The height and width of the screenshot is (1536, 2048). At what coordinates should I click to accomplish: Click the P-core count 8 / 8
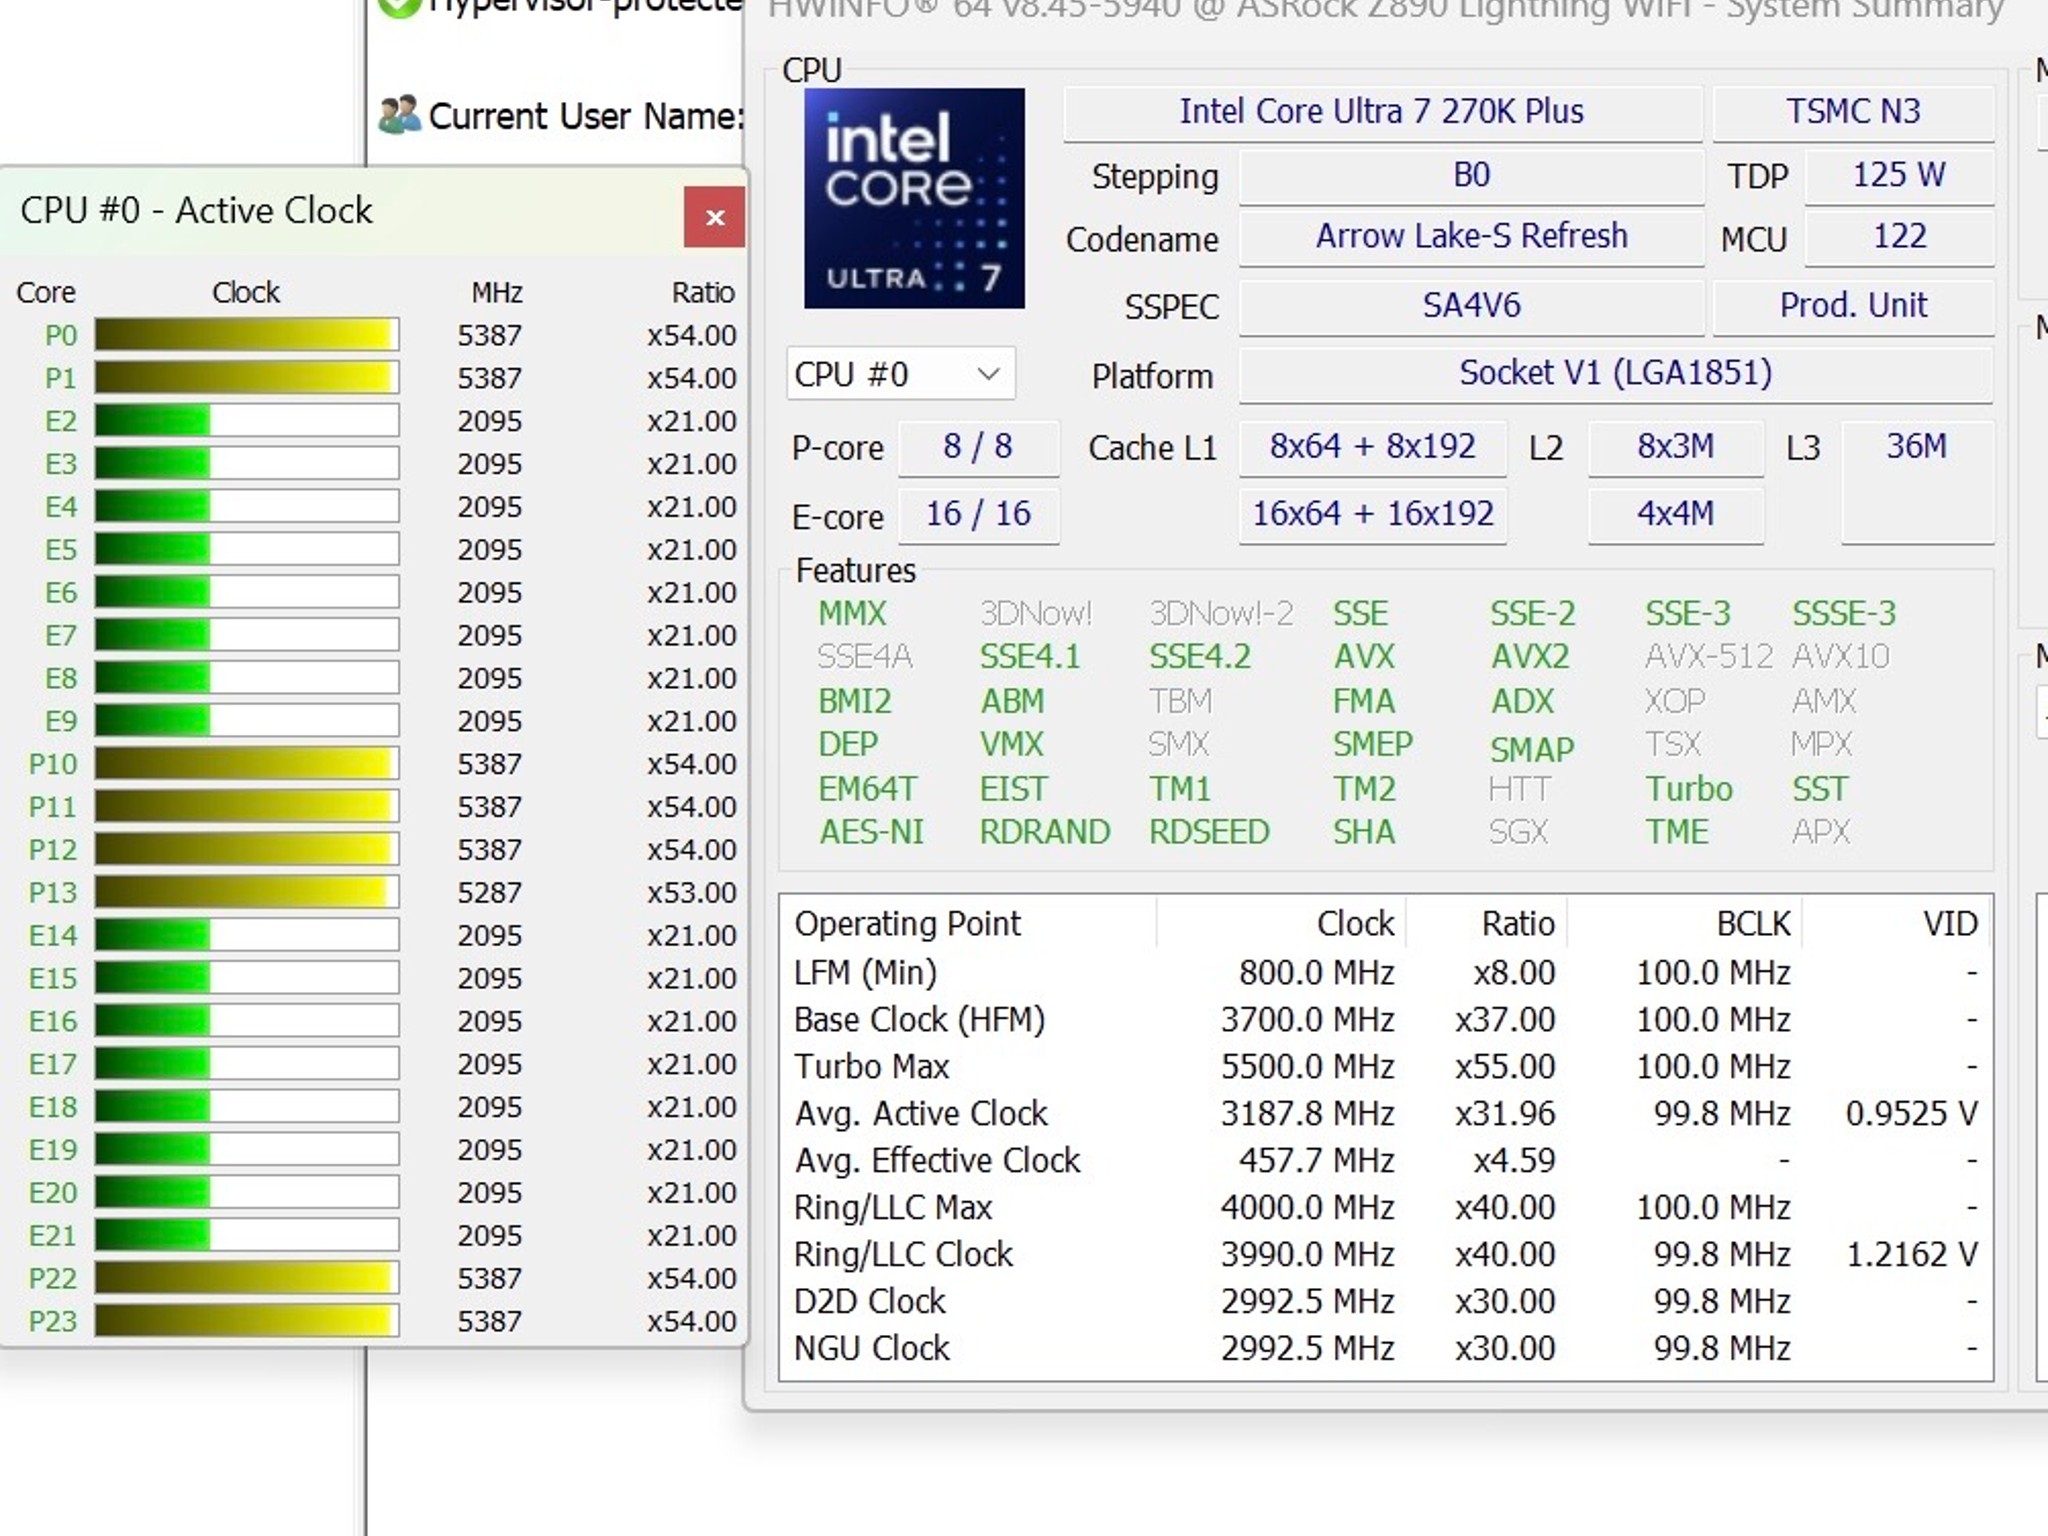tap(978, 447)
